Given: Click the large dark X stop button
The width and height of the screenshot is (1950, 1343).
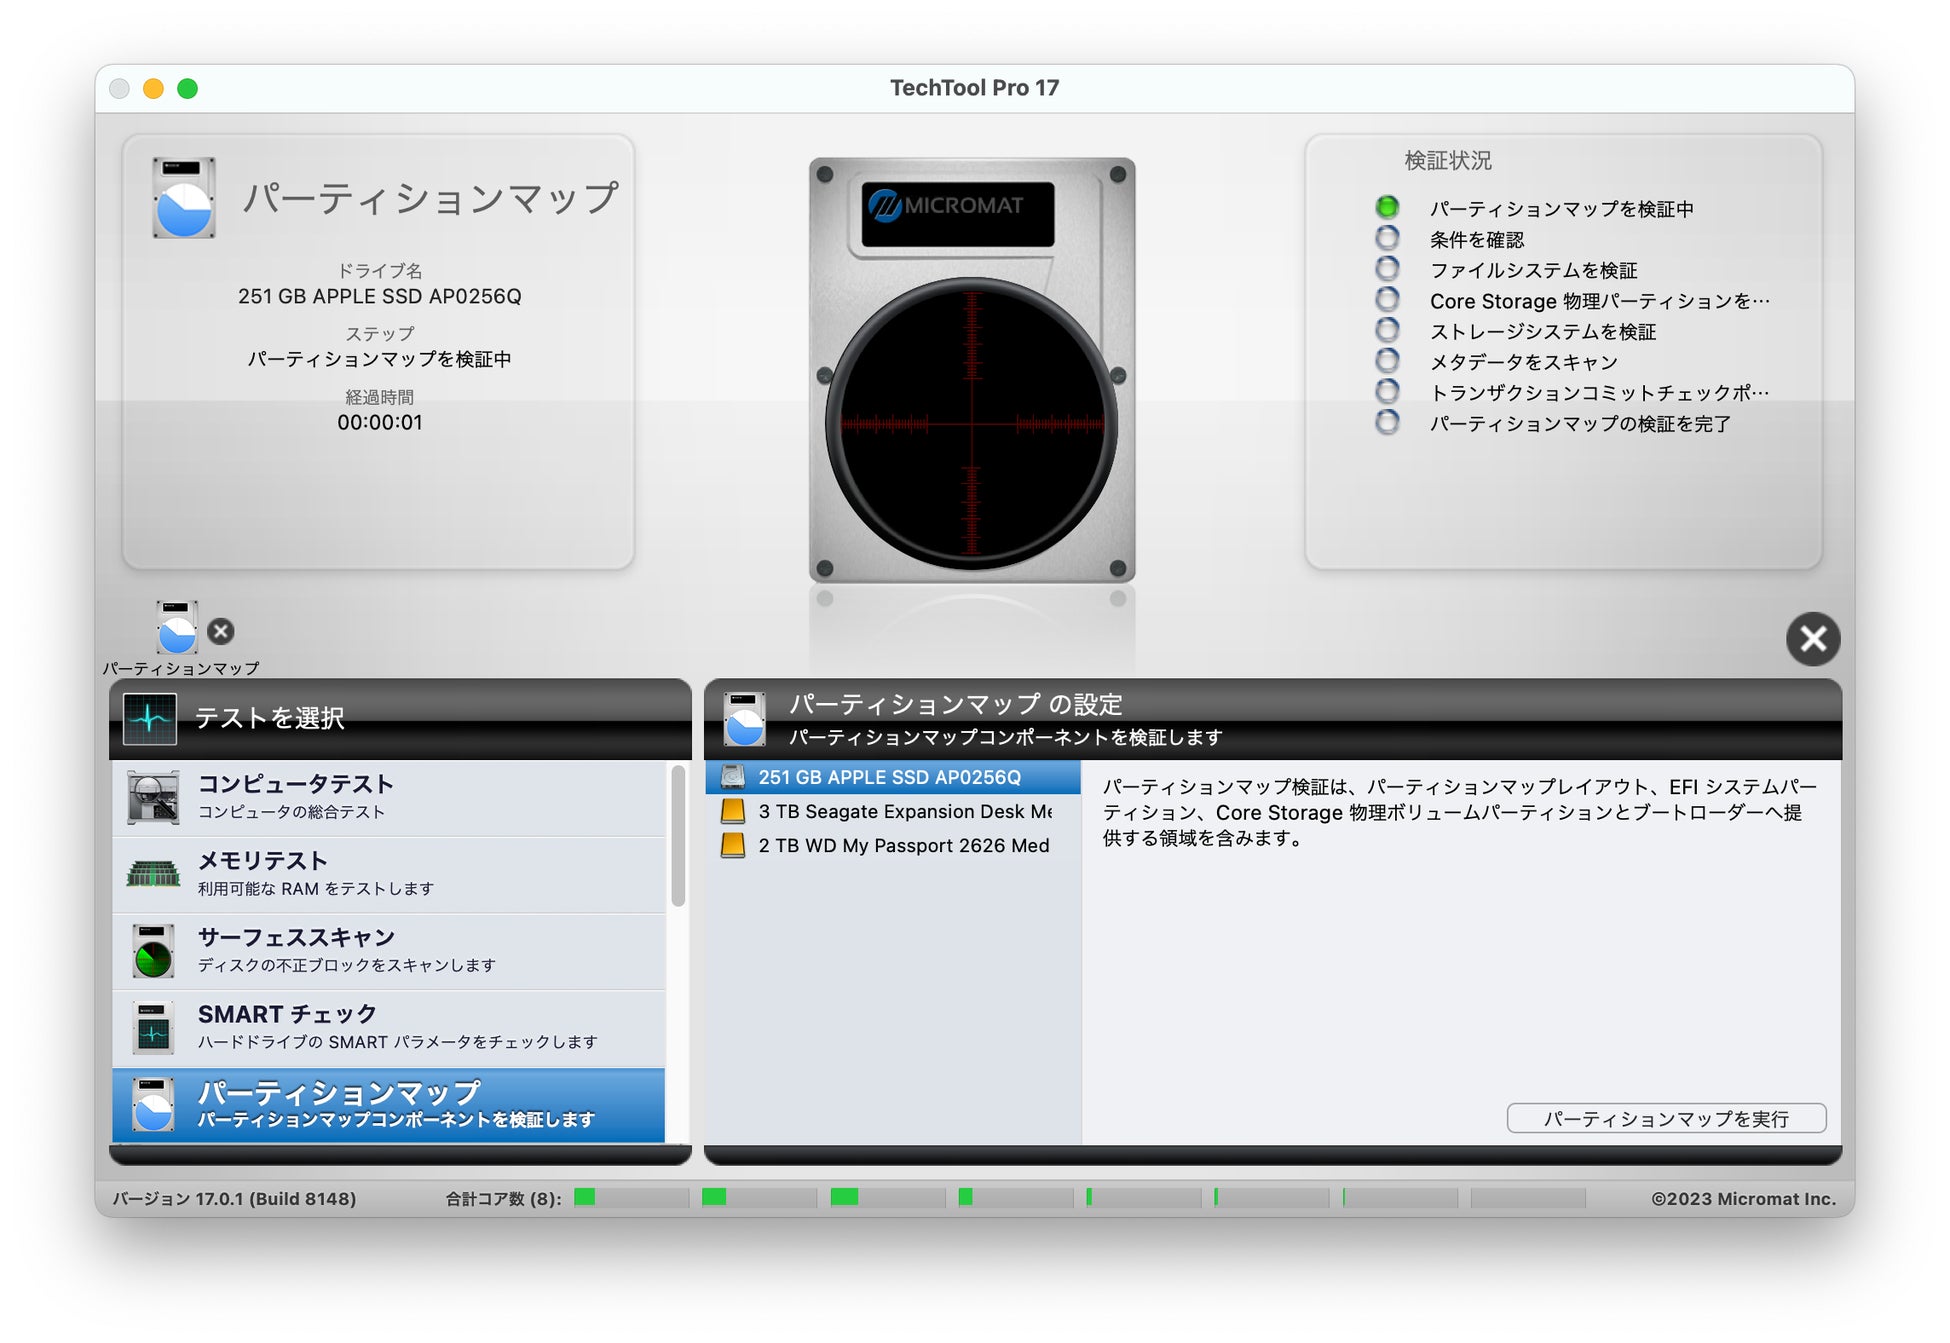Looking at the screenshot, I should click(1812, 638).
